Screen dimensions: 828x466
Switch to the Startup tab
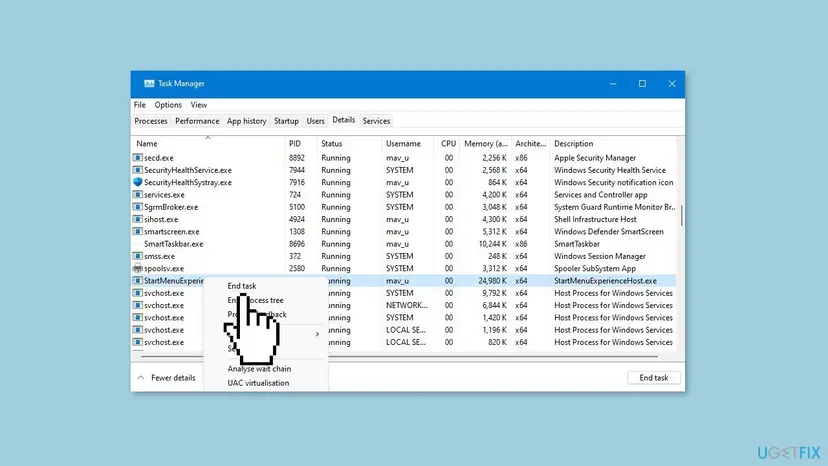tap(286, 121)
